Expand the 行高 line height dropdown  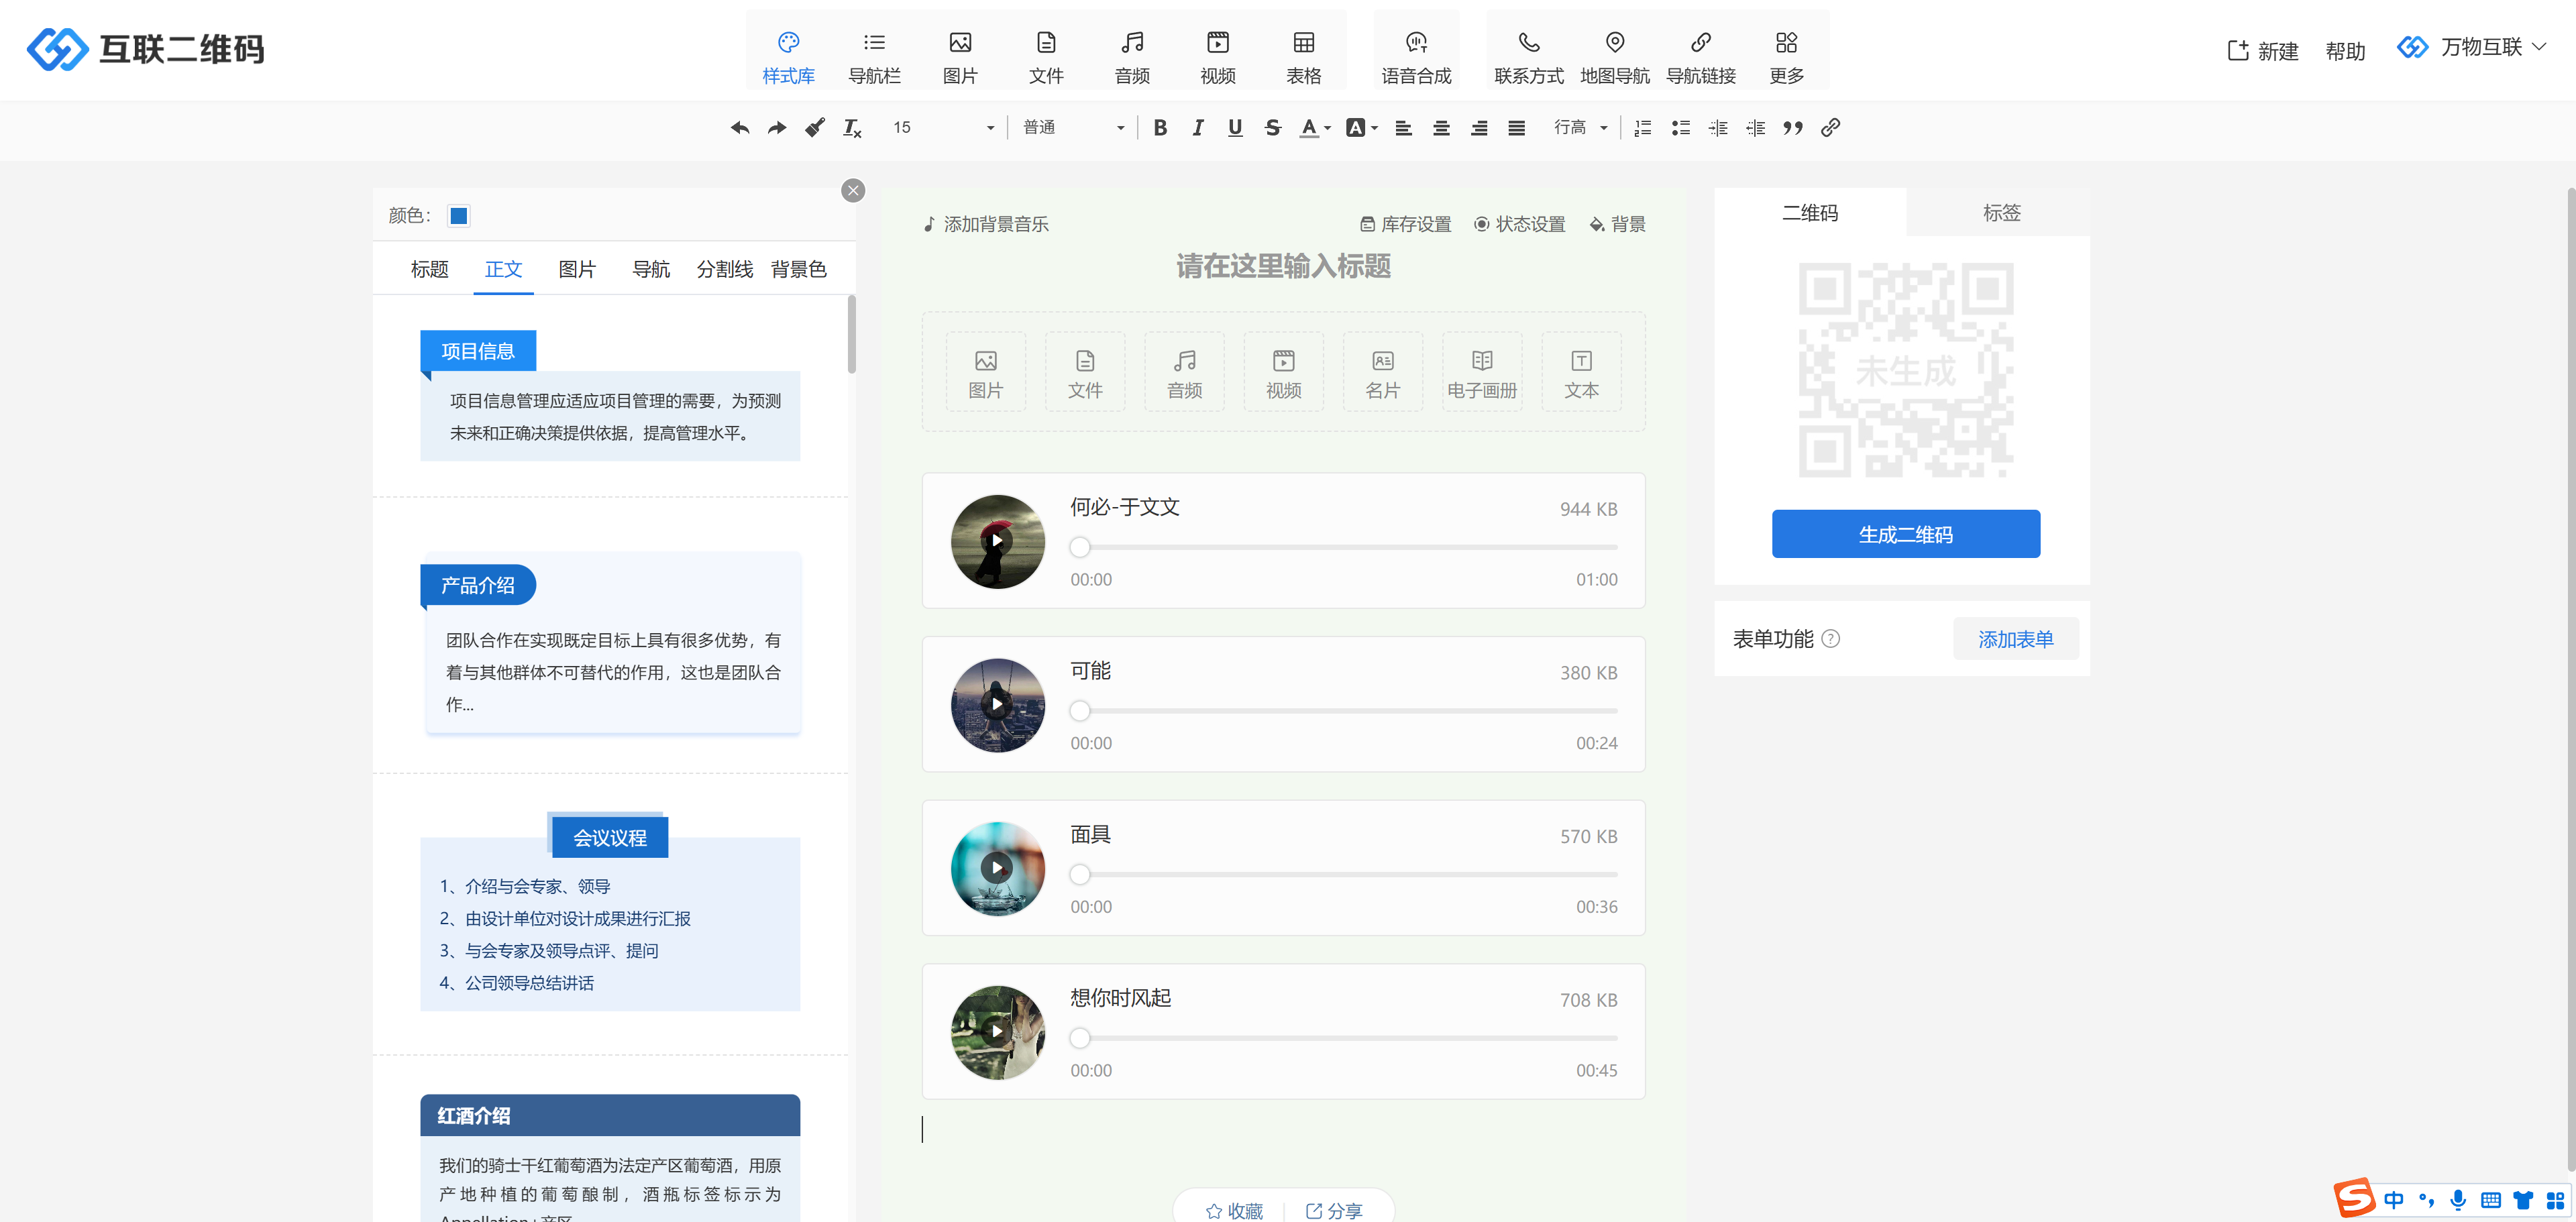pos(1580,128)
